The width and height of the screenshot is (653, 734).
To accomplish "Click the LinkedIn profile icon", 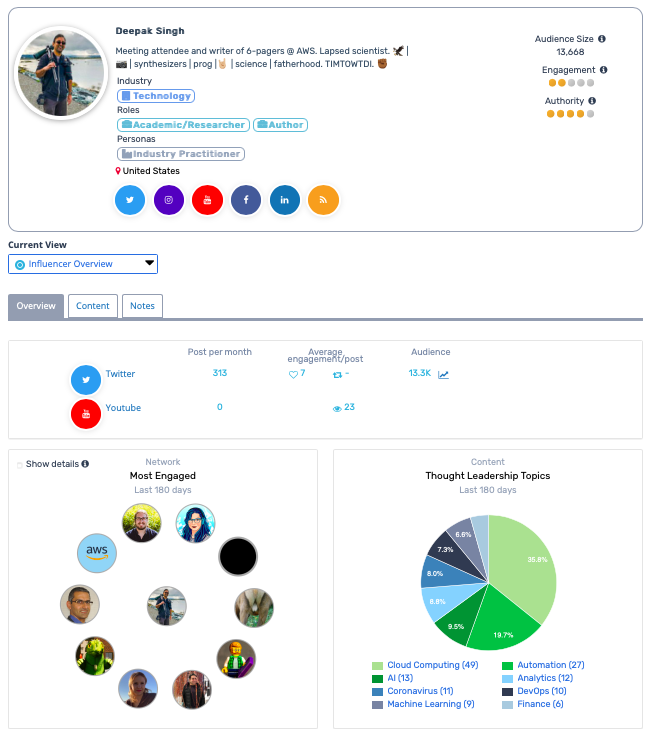I will [x=285, y=200].
